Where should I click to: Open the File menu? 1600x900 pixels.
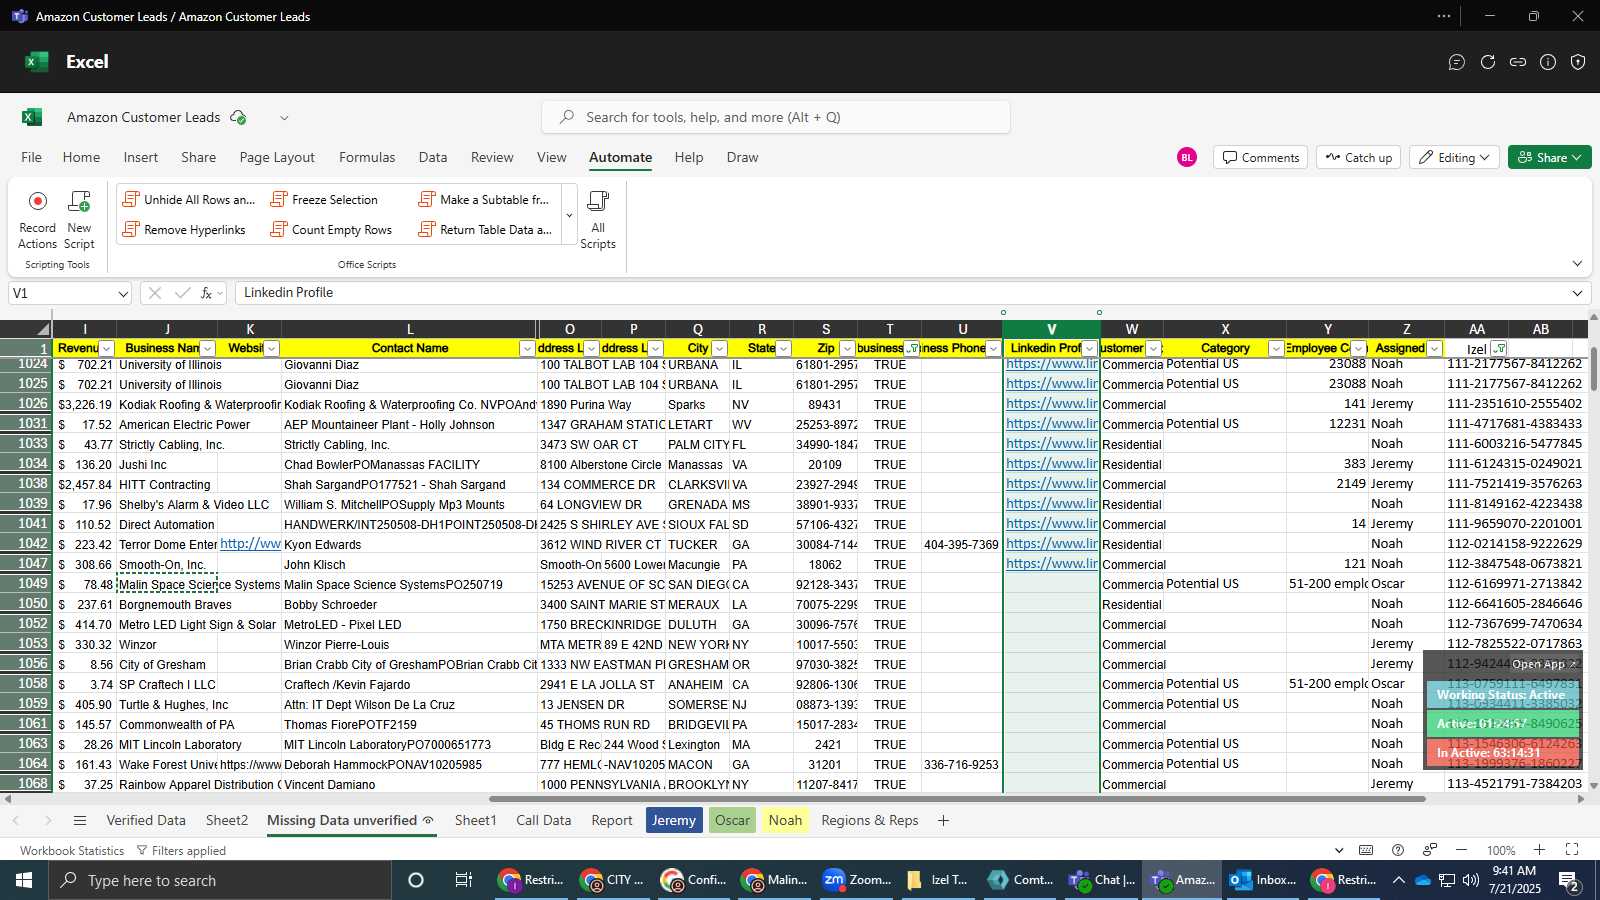tap(32, 158)
